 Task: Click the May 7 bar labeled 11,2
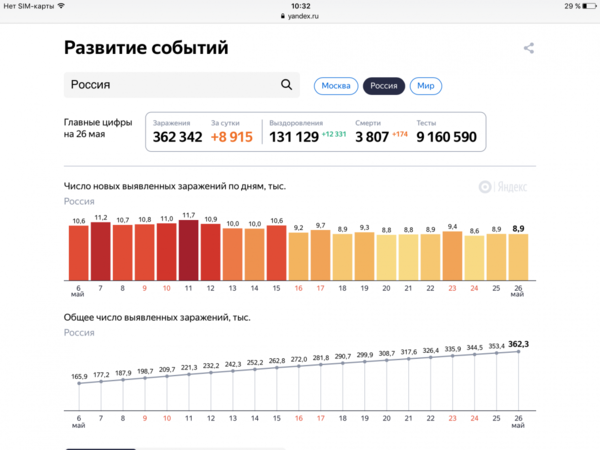click(101, 251)
